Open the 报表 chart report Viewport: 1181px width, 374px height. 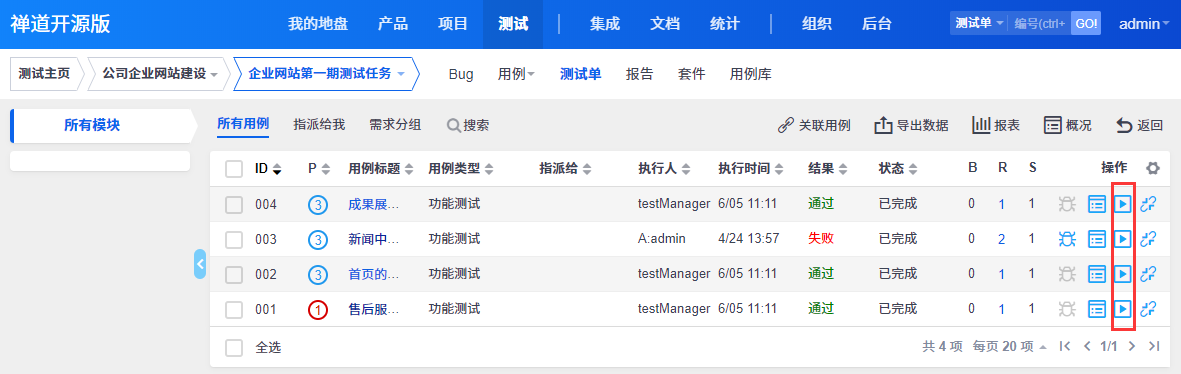click(996, 125)
